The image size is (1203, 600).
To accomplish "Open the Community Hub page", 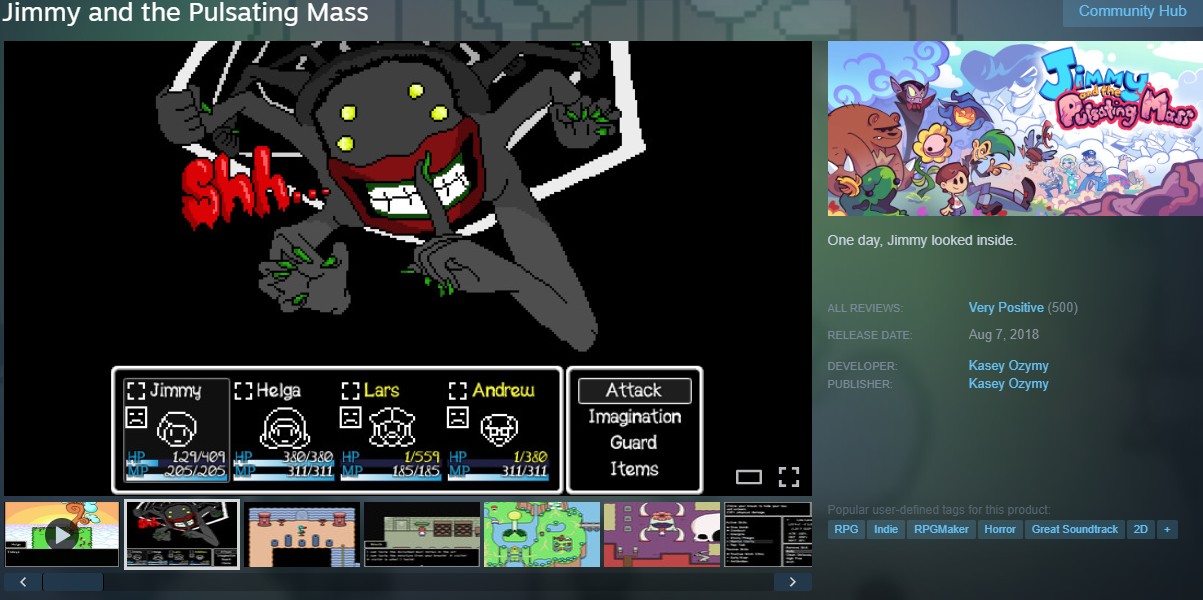I will pyautogui.click(x=1132, y=12).
